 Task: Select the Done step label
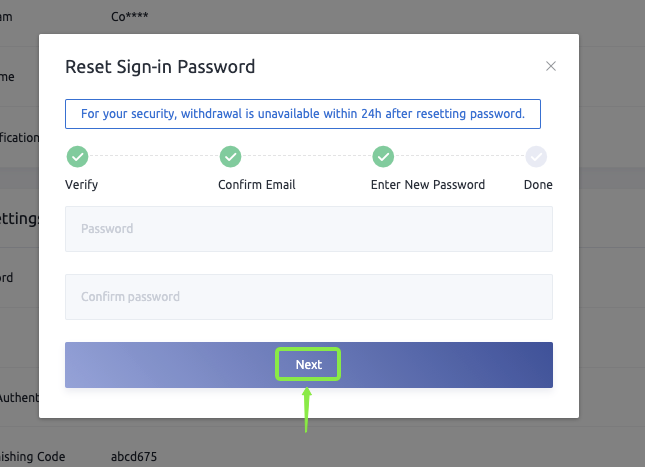point(538,185)
